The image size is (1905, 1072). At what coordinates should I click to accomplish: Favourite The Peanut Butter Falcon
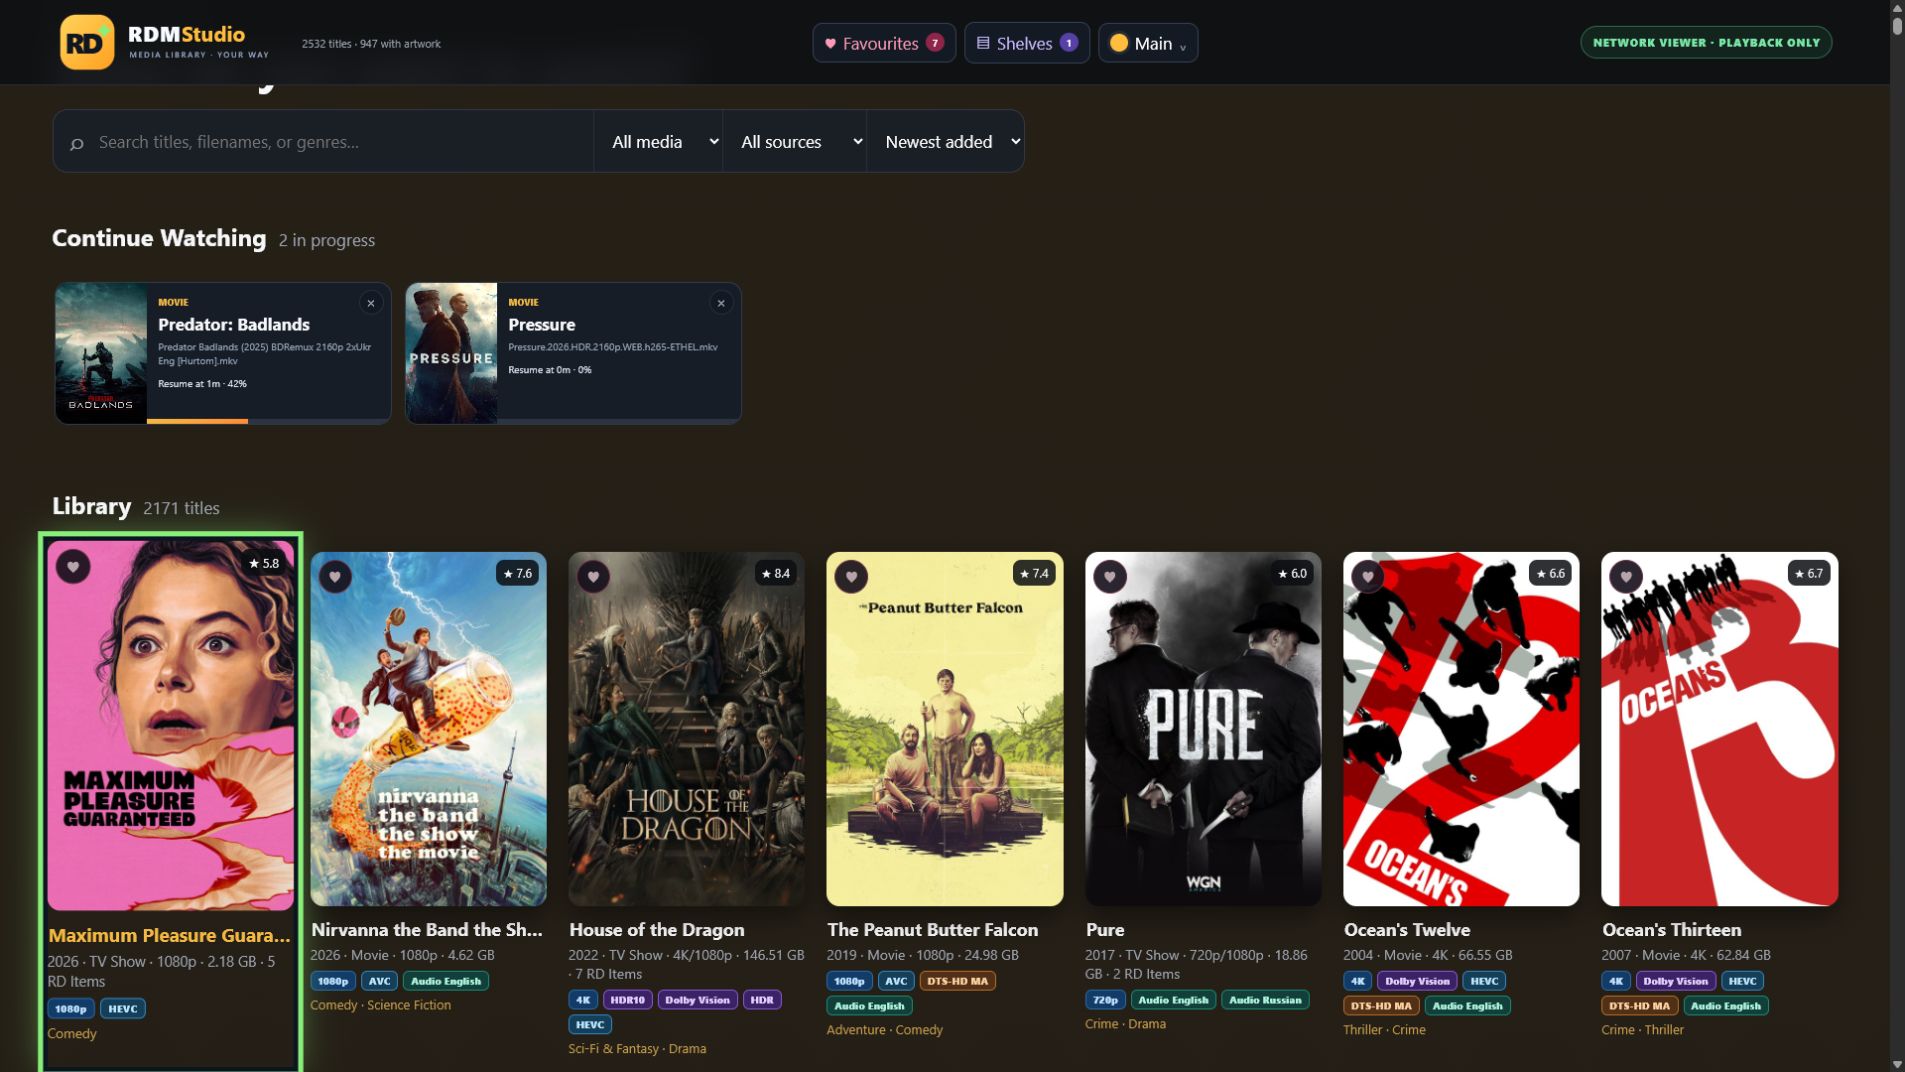[x=851, y=577]
